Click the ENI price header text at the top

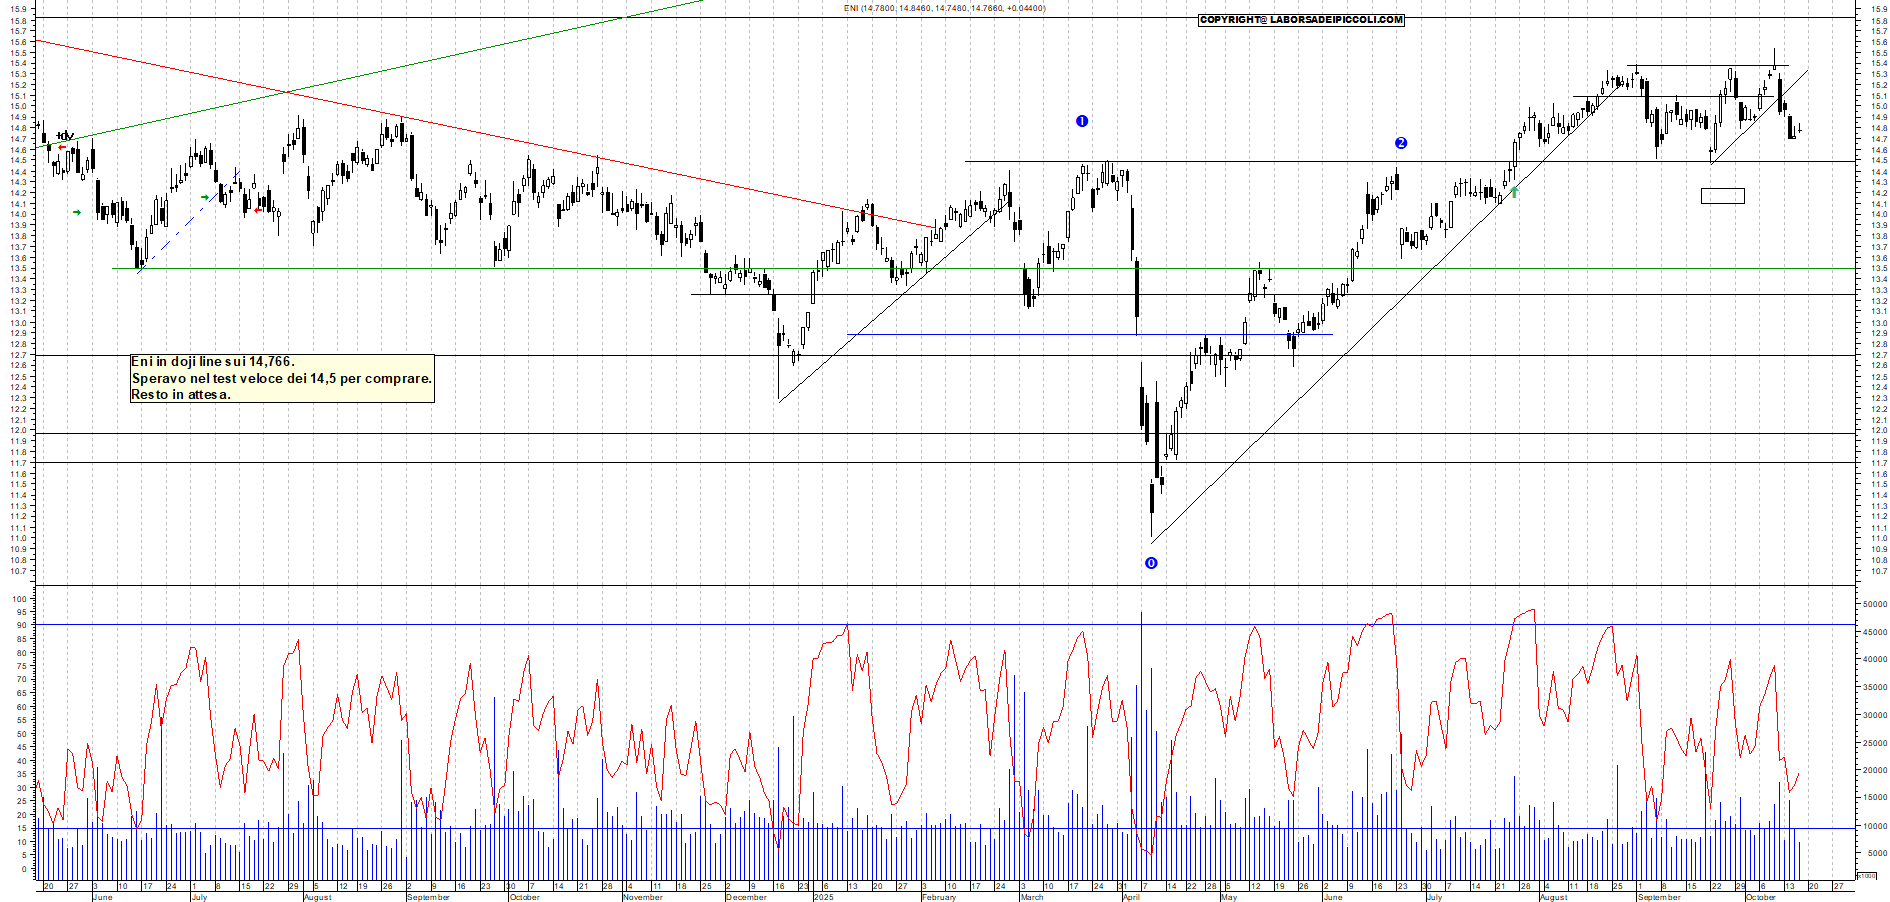coord(944,8)
